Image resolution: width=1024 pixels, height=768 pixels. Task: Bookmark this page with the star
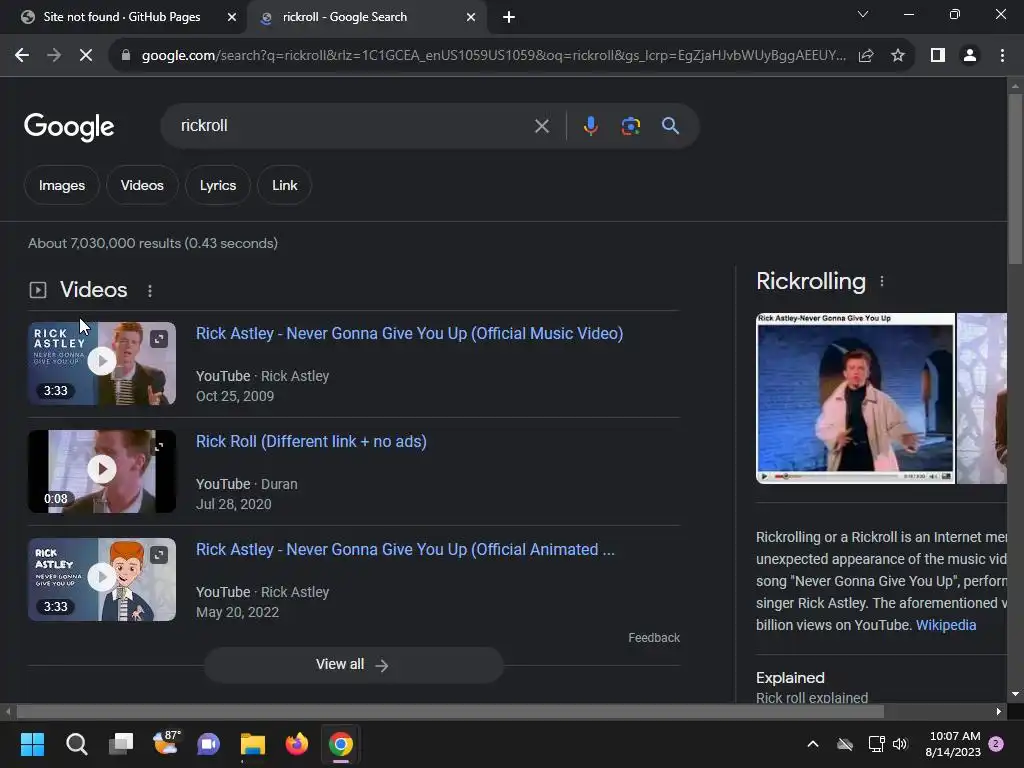coord(898,56)
